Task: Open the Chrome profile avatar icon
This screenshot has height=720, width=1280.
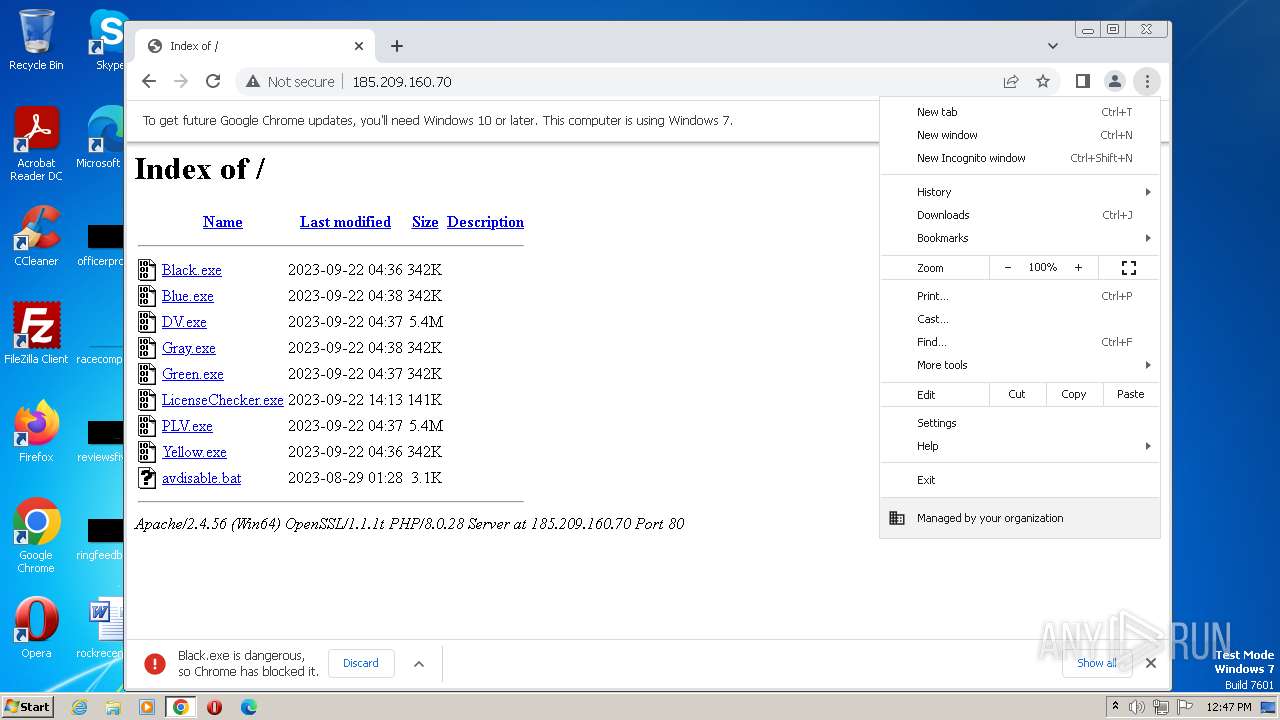Action: (x=1114, y=81)
